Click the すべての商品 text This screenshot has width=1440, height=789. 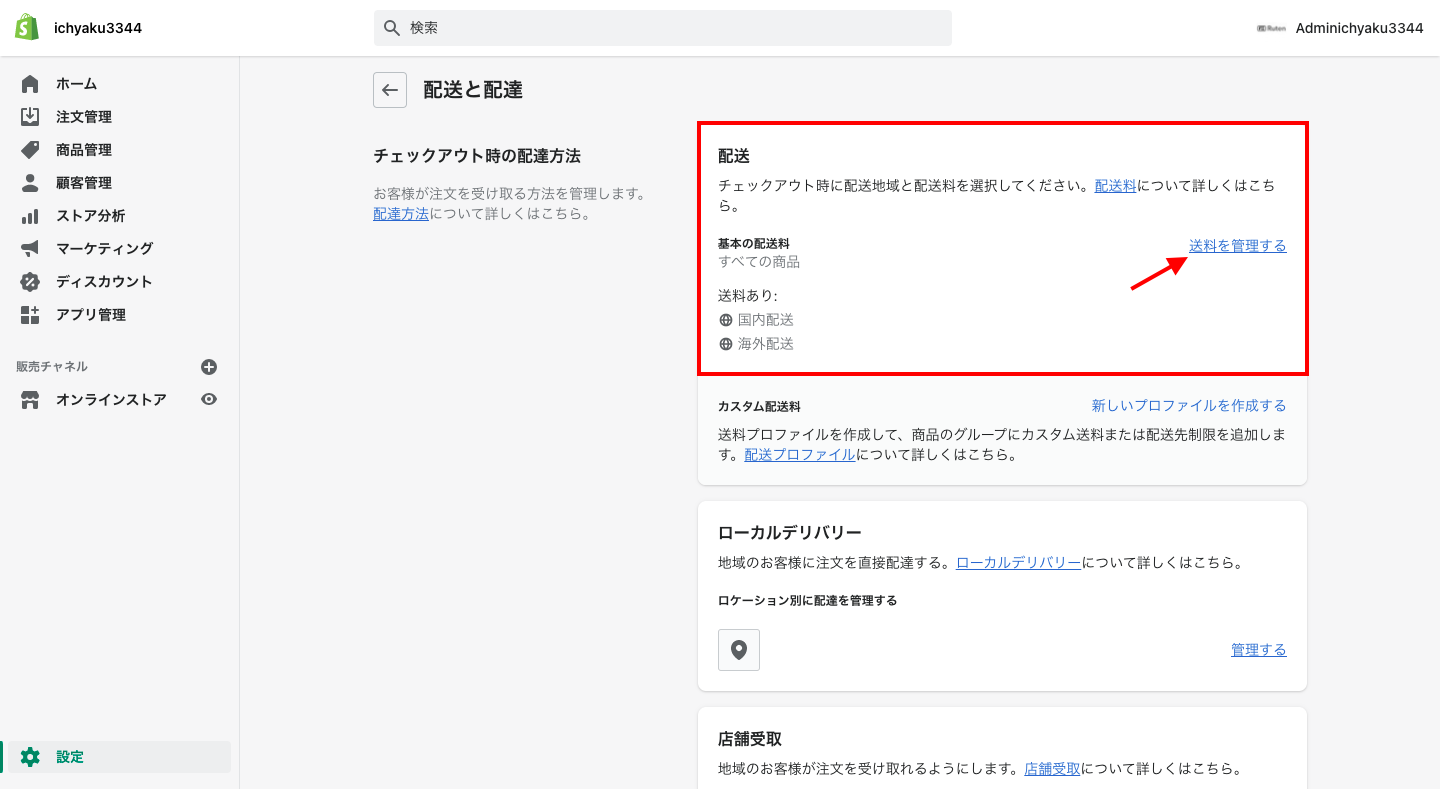(x=759, y=262)
